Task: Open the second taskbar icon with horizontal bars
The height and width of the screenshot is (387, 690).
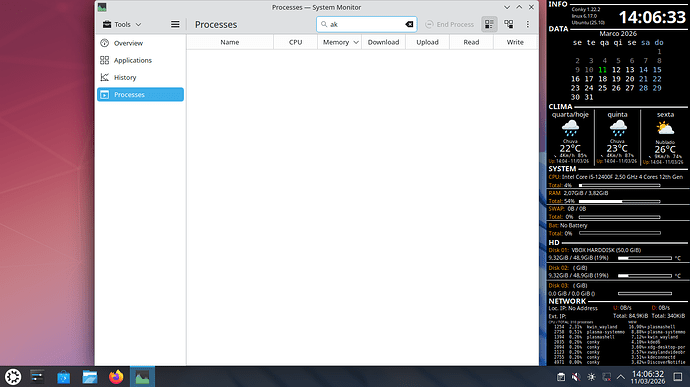Action: point(37,377)
